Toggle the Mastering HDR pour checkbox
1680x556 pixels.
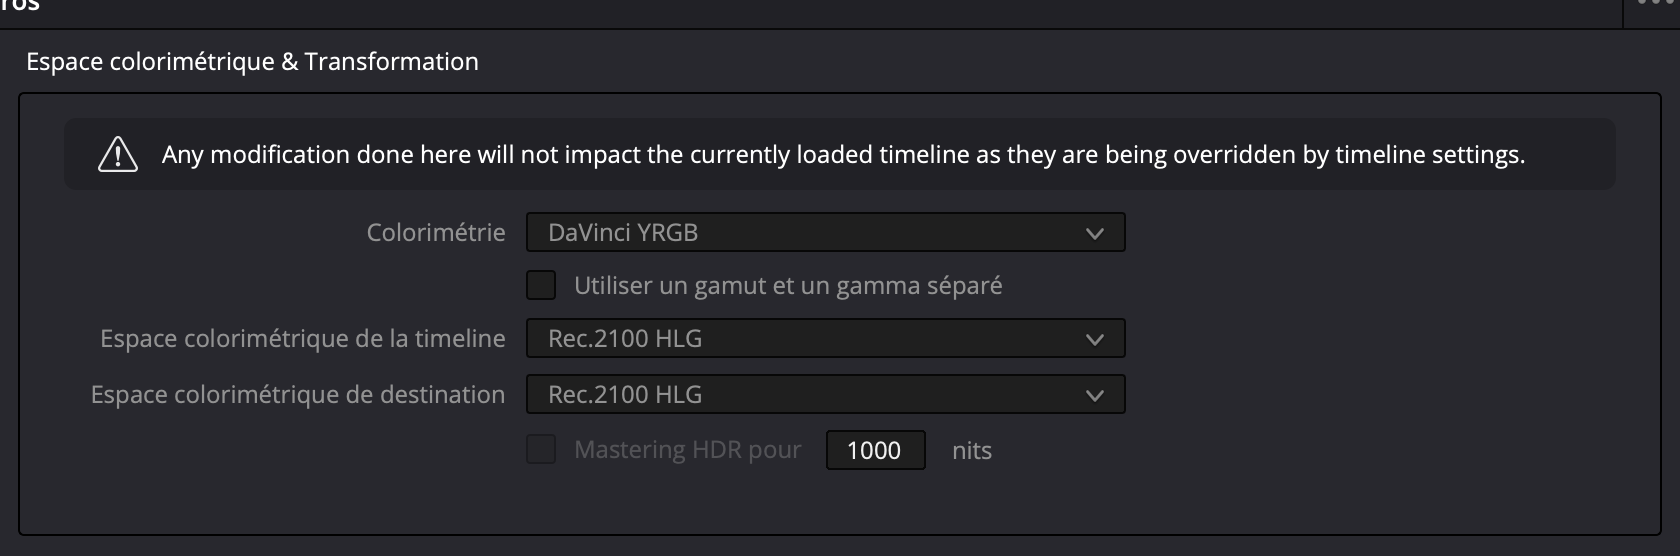541,450
